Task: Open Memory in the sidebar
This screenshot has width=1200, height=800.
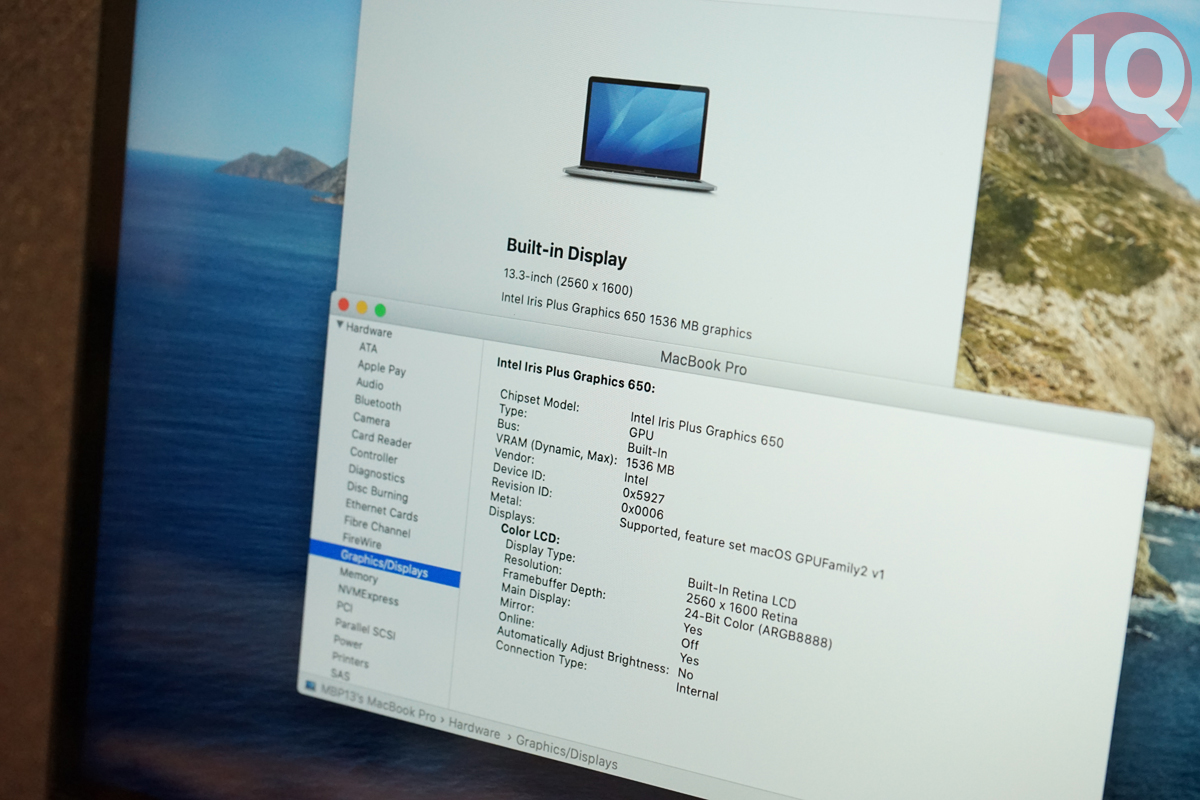Action: (x=358, y=577)
